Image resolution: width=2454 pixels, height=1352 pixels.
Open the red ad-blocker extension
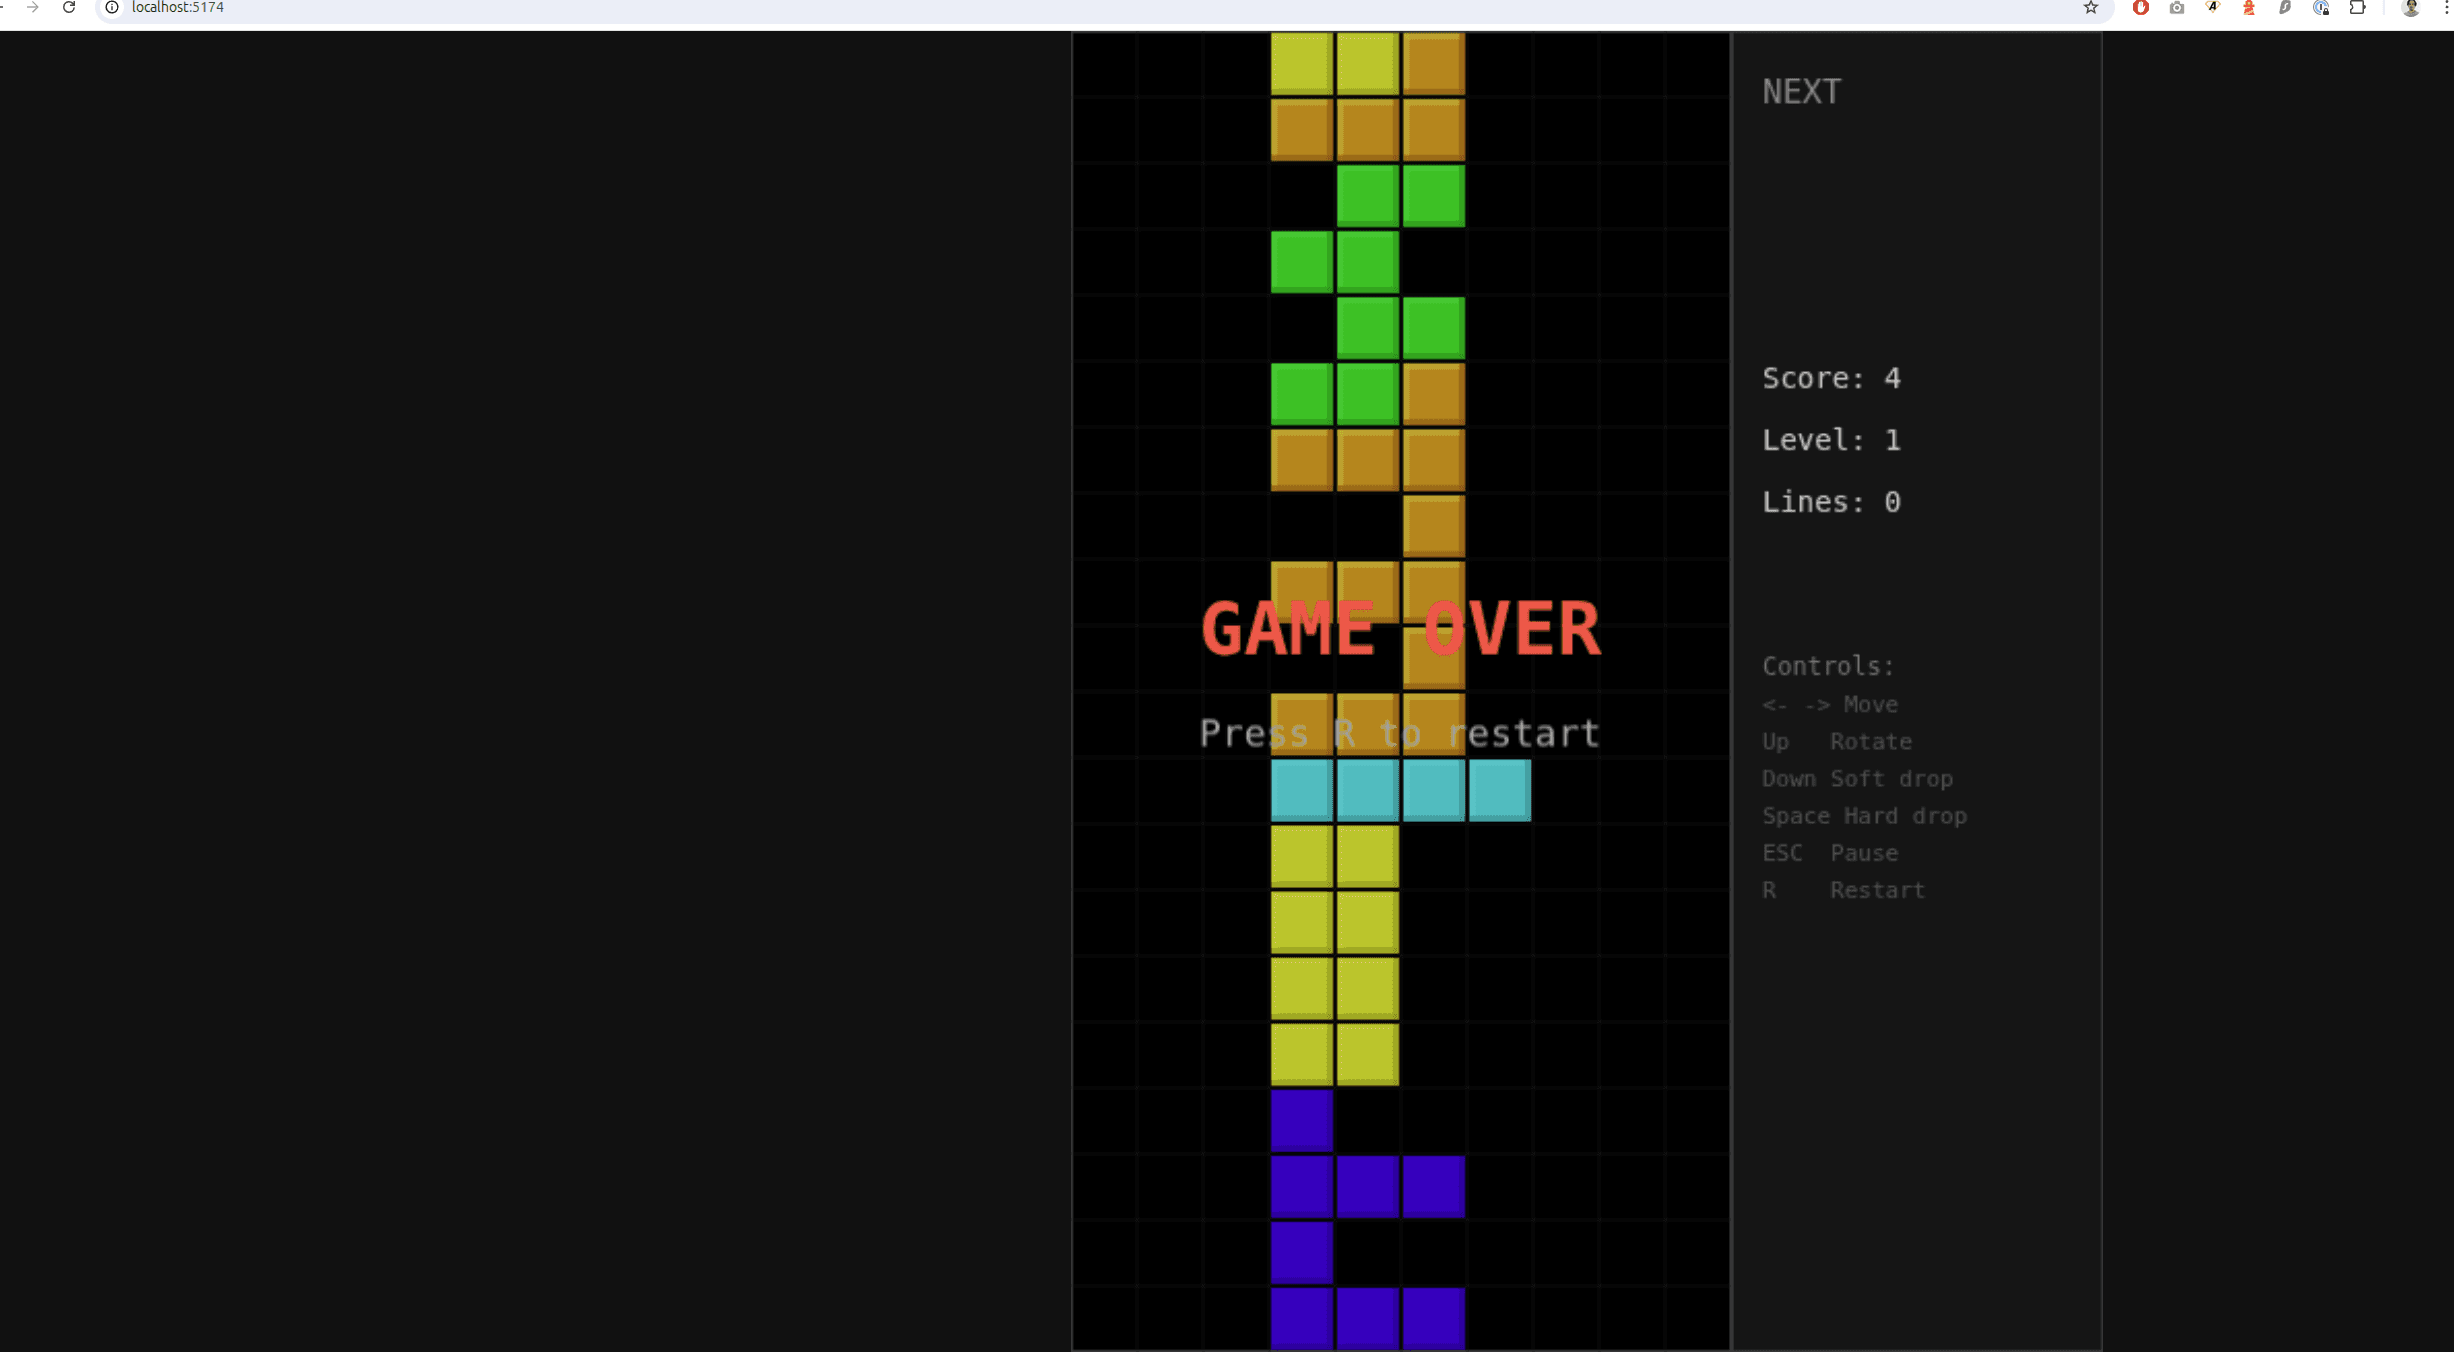(2141, 7)
